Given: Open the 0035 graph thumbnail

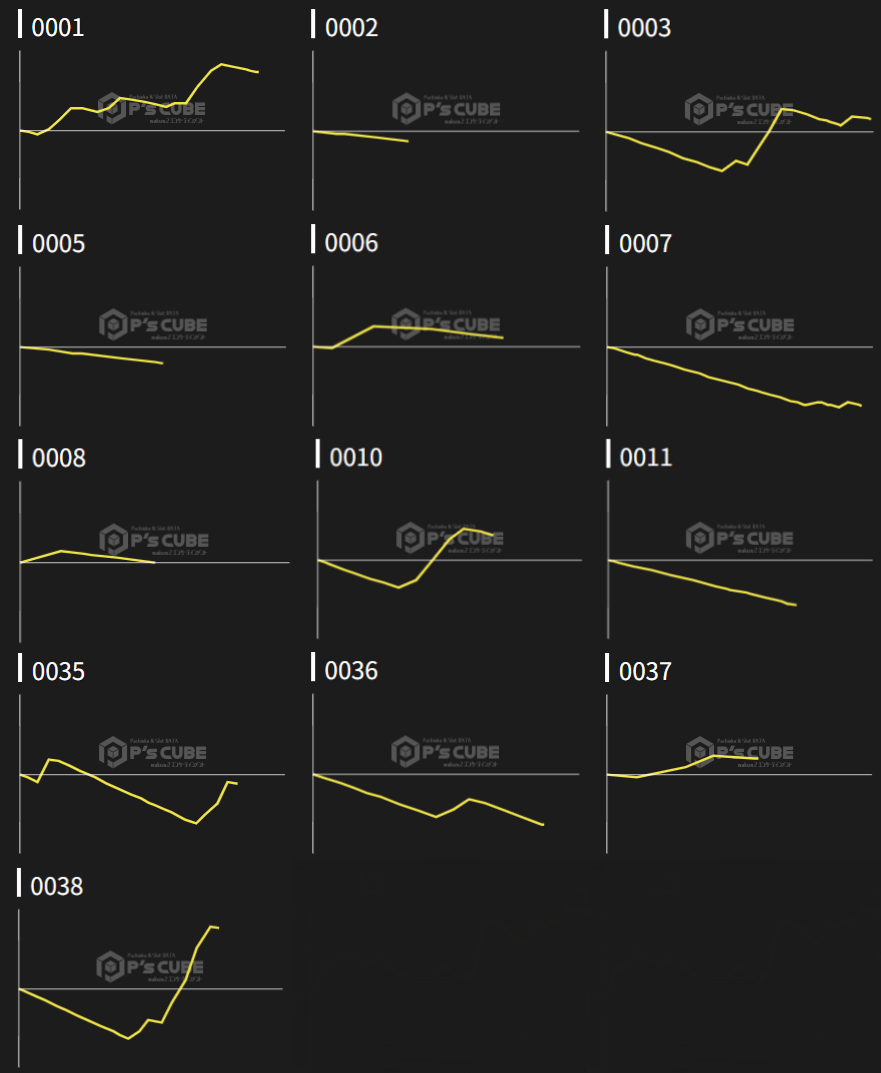Looking at the screenshot, I should coord(152,774).
